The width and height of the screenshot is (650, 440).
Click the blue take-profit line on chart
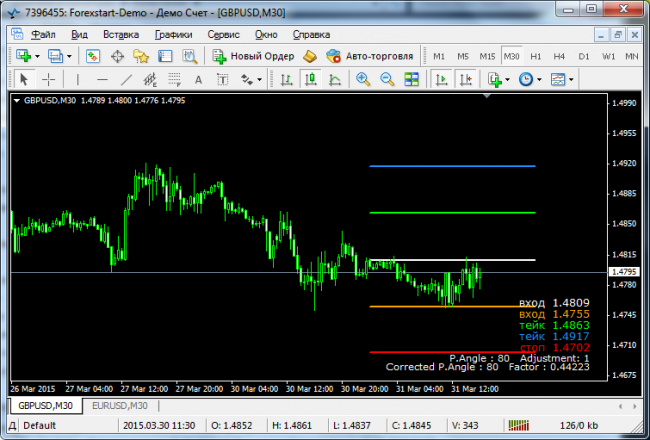click(452, 166)
